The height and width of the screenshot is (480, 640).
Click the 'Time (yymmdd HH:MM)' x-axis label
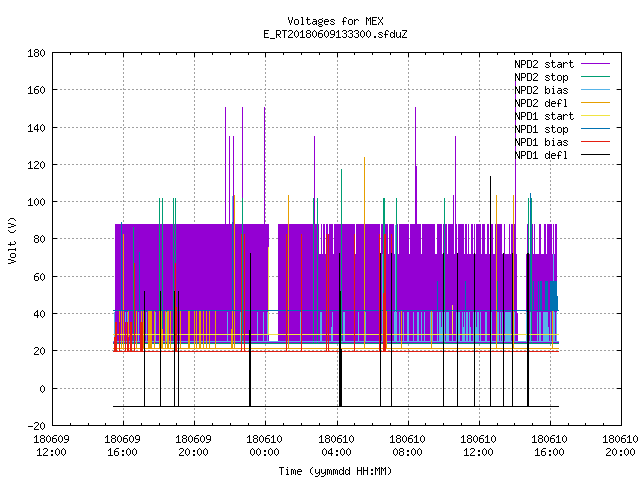pyautogui.click(x=335, y=471)
